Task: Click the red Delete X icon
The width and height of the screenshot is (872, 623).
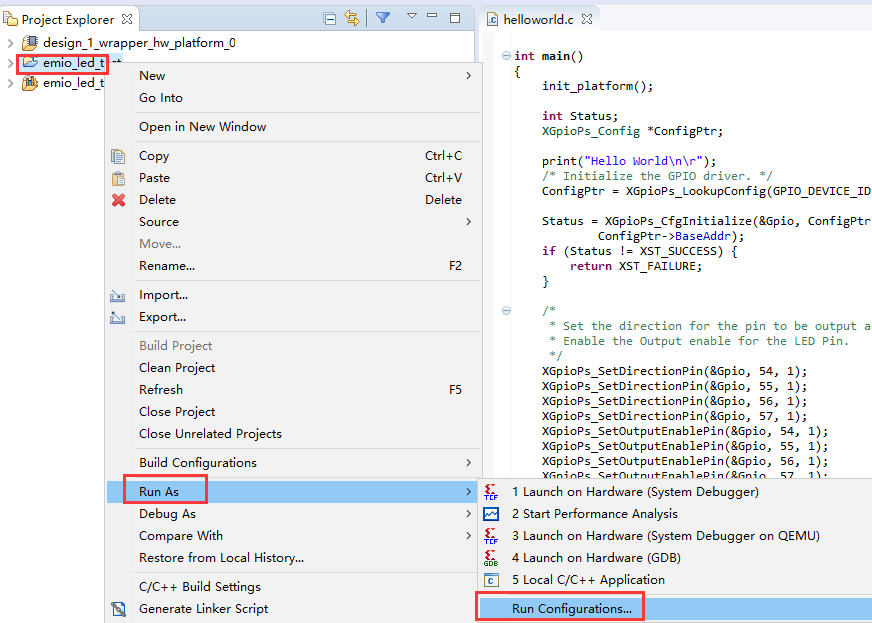Action: click(118, 200)
